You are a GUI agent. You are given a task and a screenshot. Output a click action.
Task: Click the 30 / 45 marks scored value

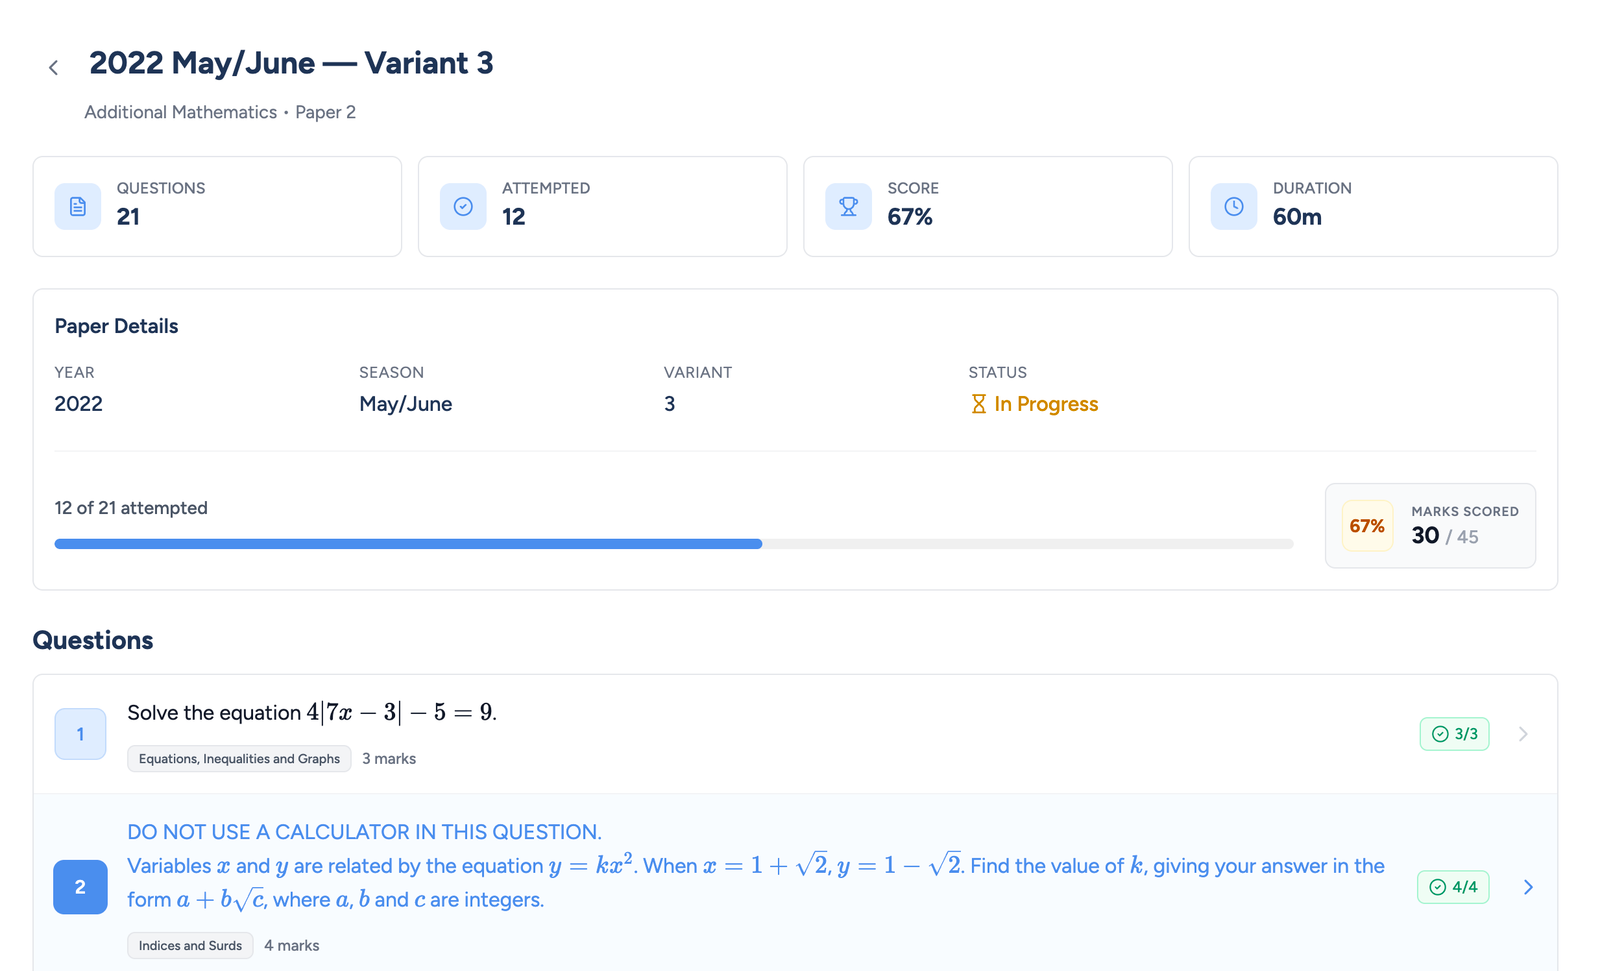click(1445, 536)
